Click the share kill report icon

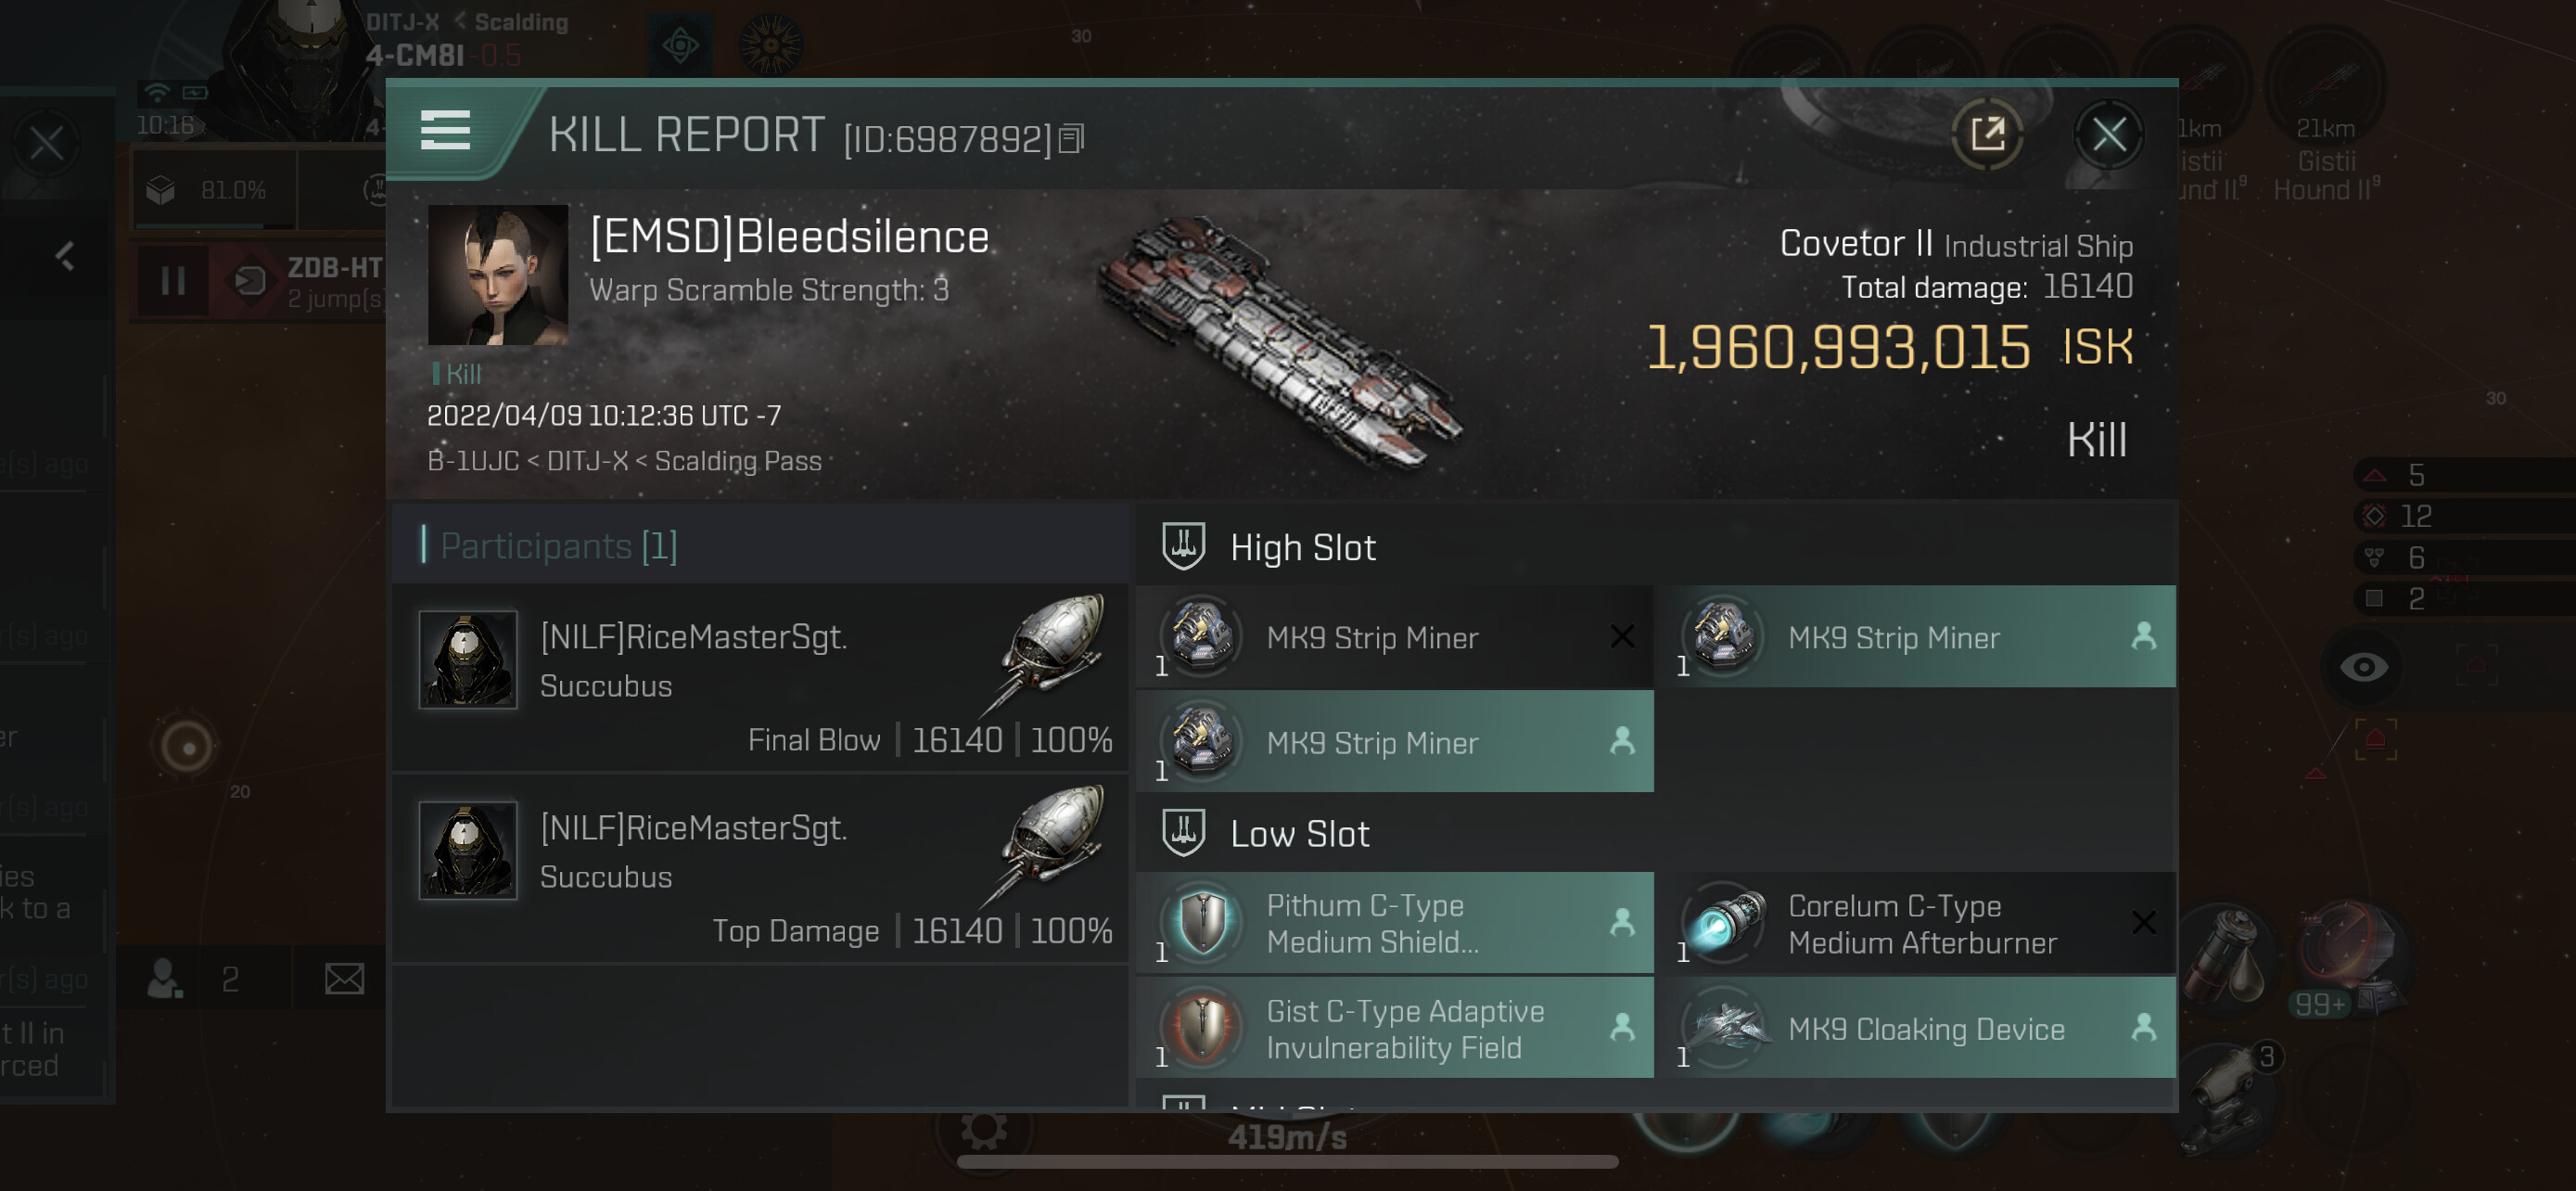tap(1987, 134)
